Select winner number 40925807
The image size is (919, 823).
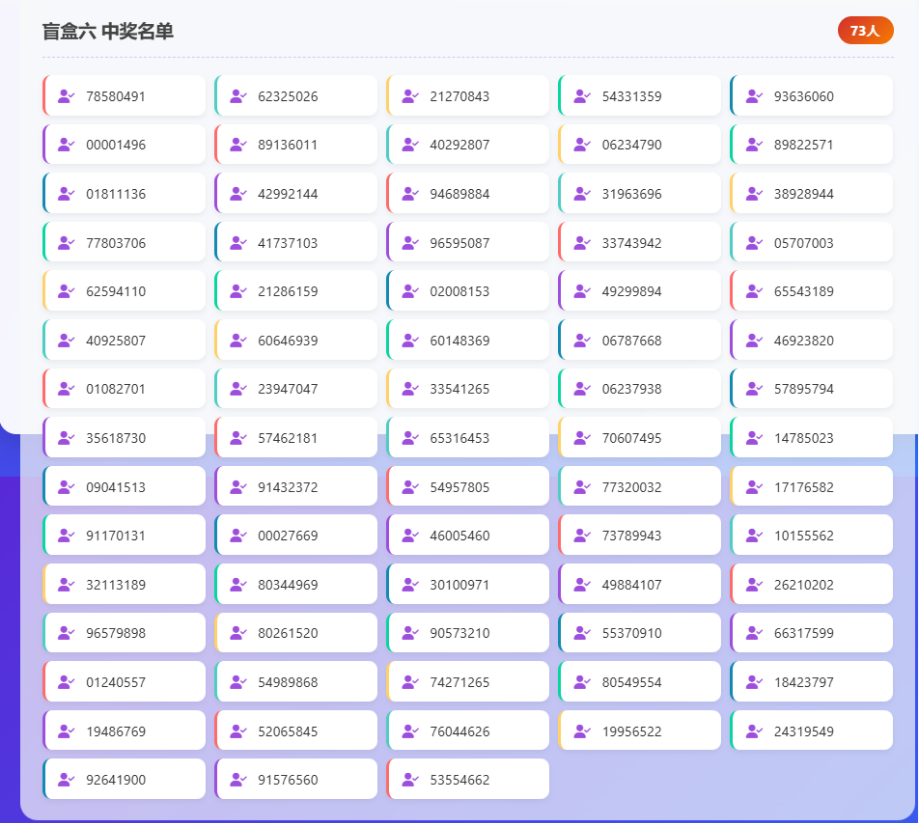pos(124,341)
